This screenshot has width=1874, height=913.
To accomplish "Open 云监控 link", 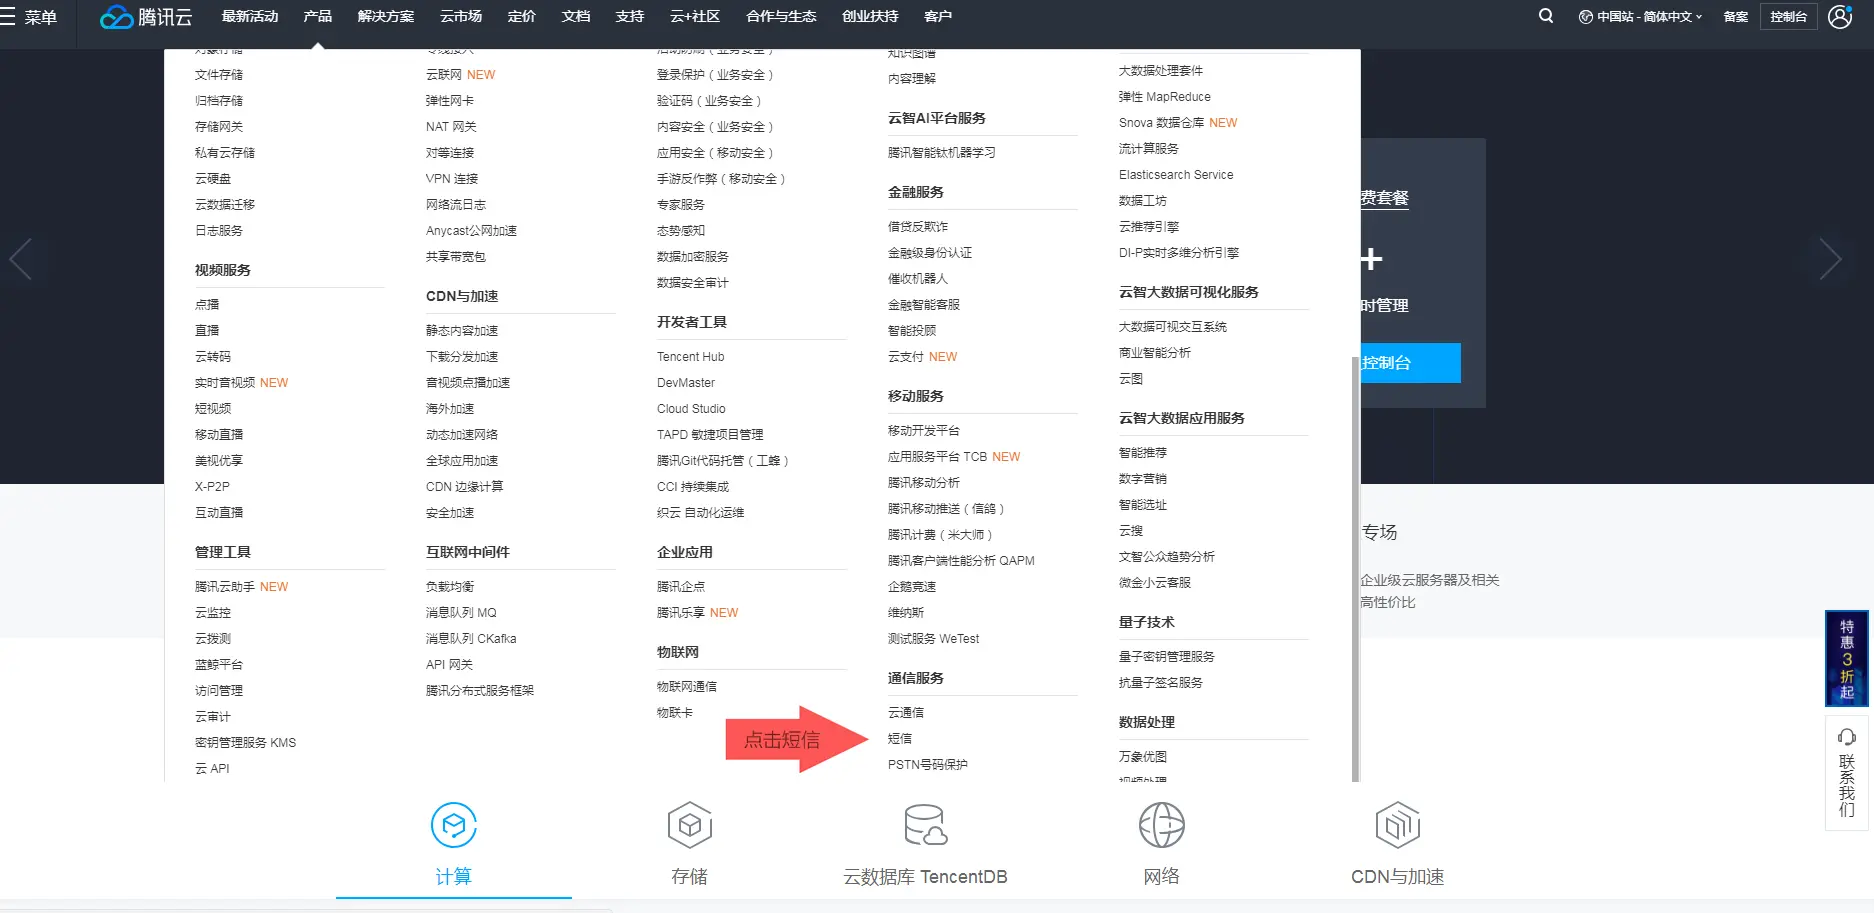I will pyautogui.click(x=213, y=613).
